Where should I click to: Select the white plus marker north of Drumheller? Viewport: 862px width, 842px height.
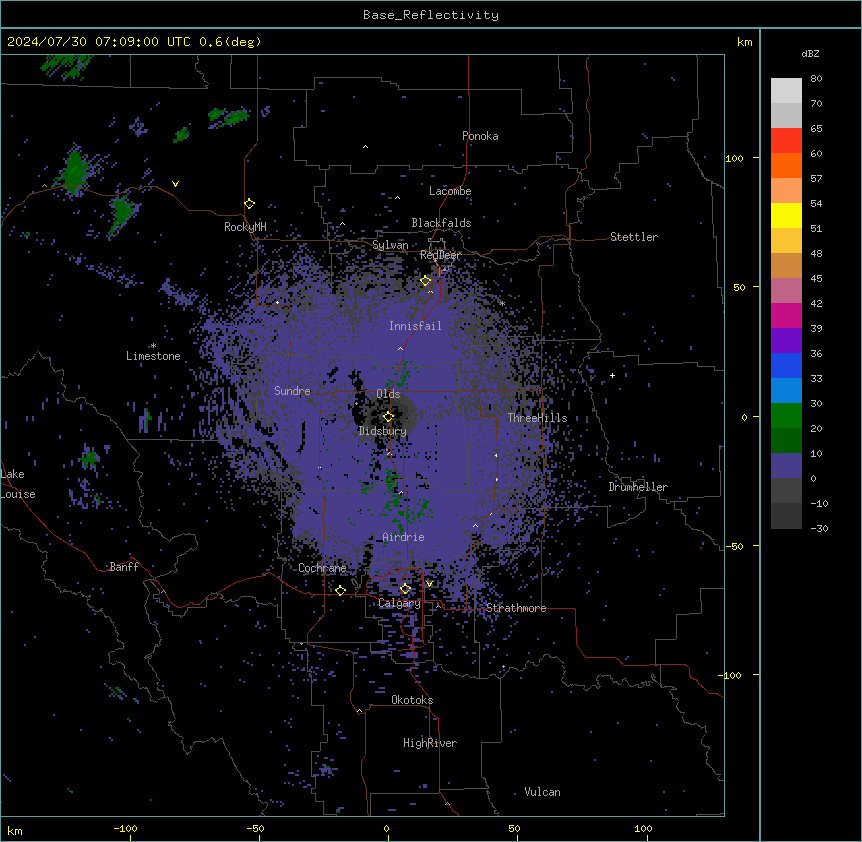[612, 375]
